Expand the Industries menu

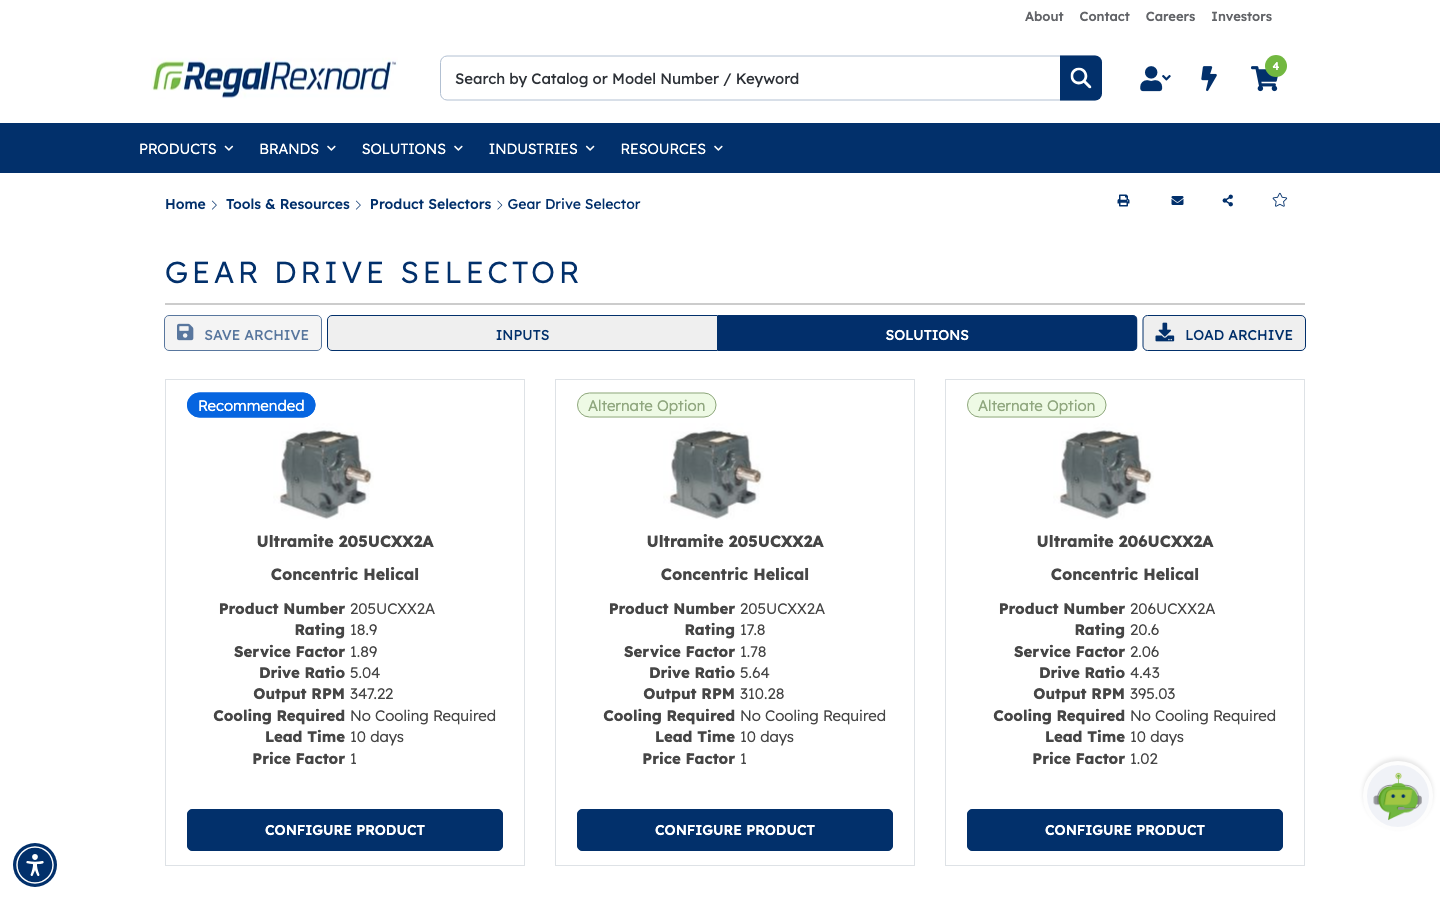pyautogui.click(x=541, y=149)
